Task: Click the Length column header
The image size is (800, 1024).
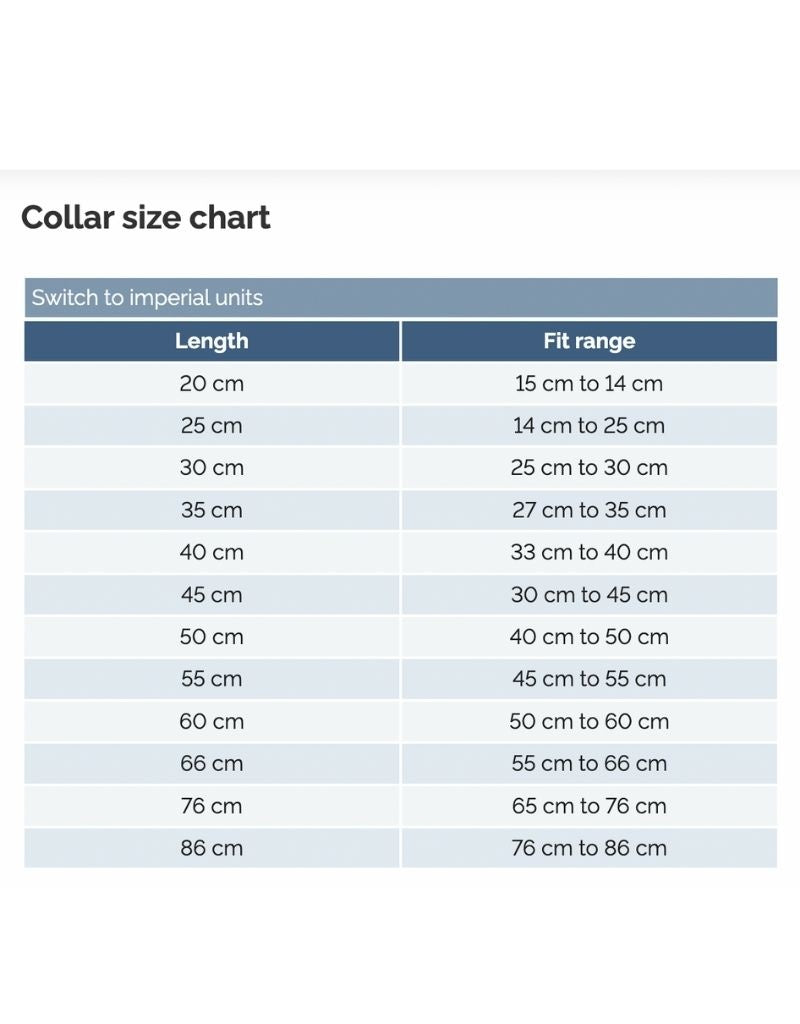Action: pyautogui.click(x=211, y=341)
